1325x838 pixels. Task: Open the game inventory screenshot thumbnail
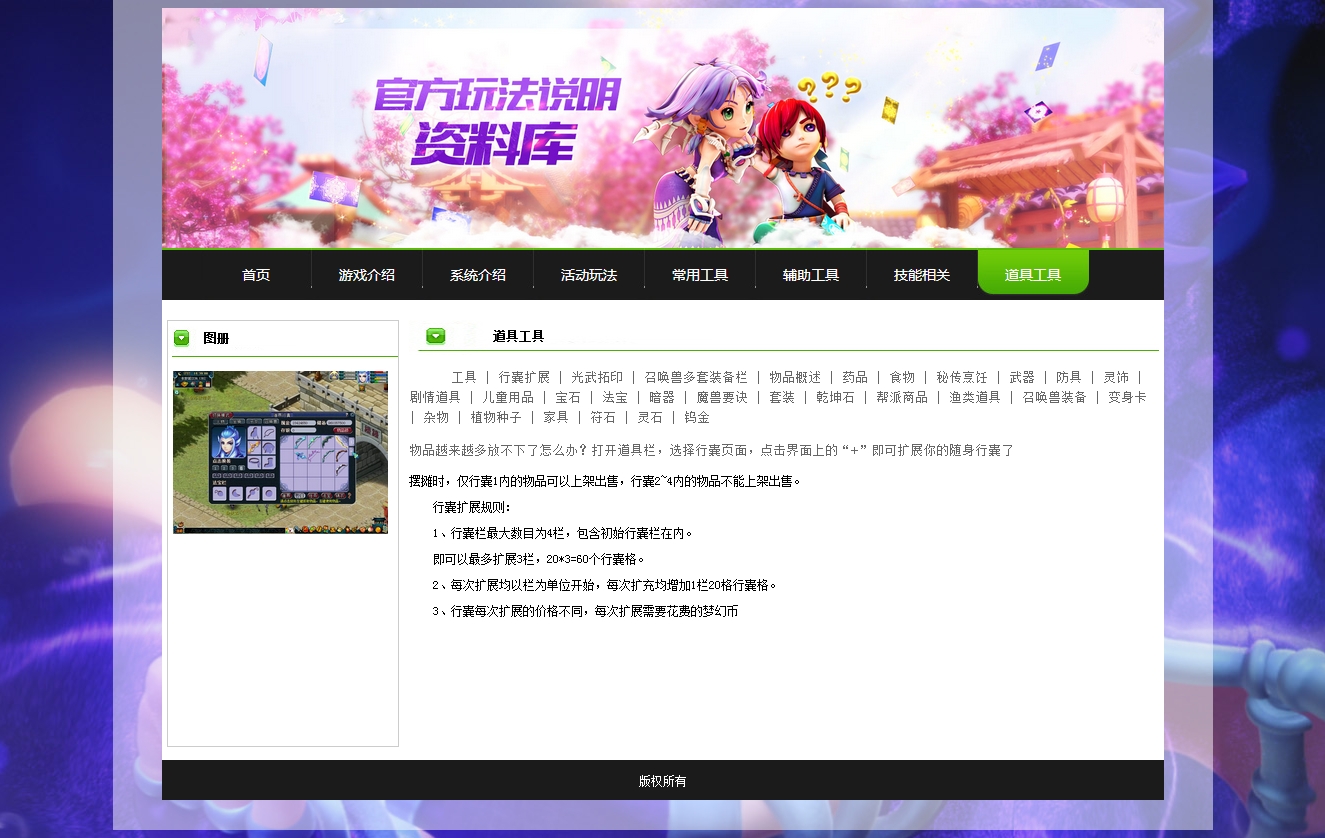[x=280, y=452]
